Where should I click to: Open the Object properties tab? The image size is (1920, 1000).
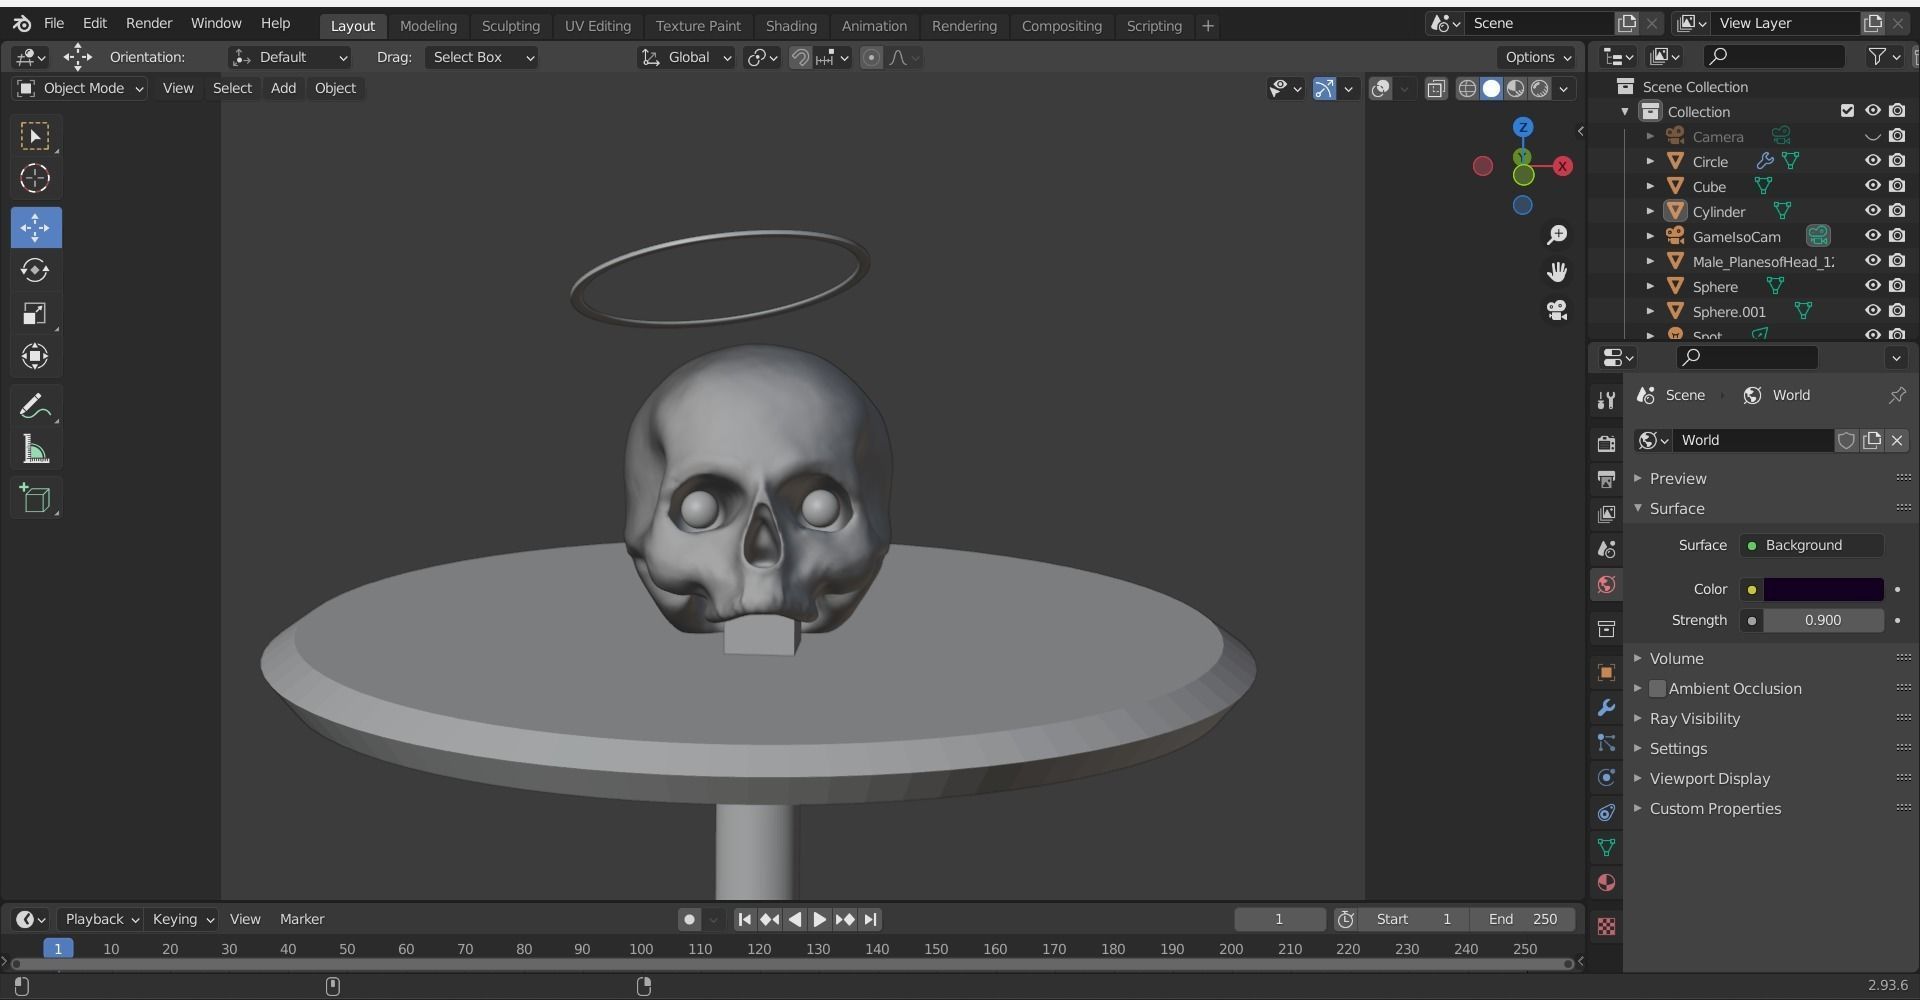click(1606, 673)
